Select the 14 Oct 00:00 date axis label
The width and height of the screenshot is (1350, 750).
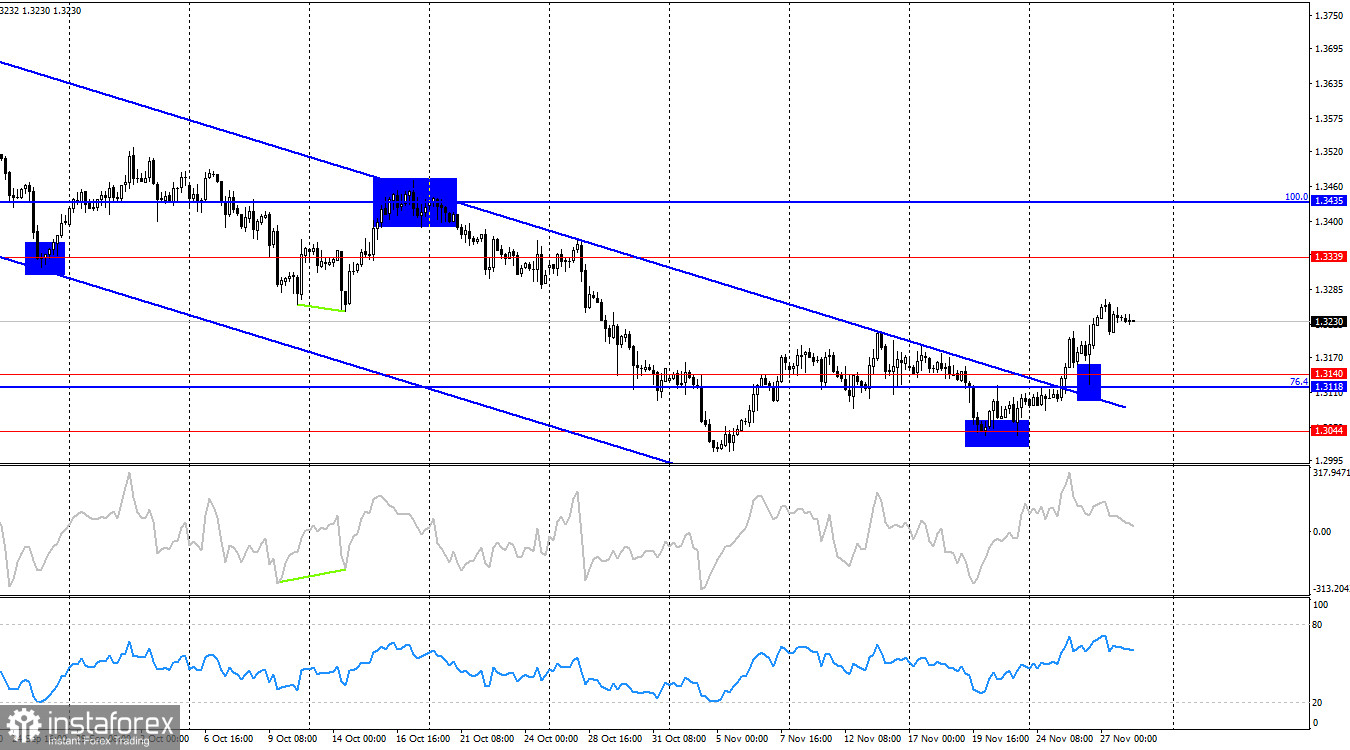[360, 740]
